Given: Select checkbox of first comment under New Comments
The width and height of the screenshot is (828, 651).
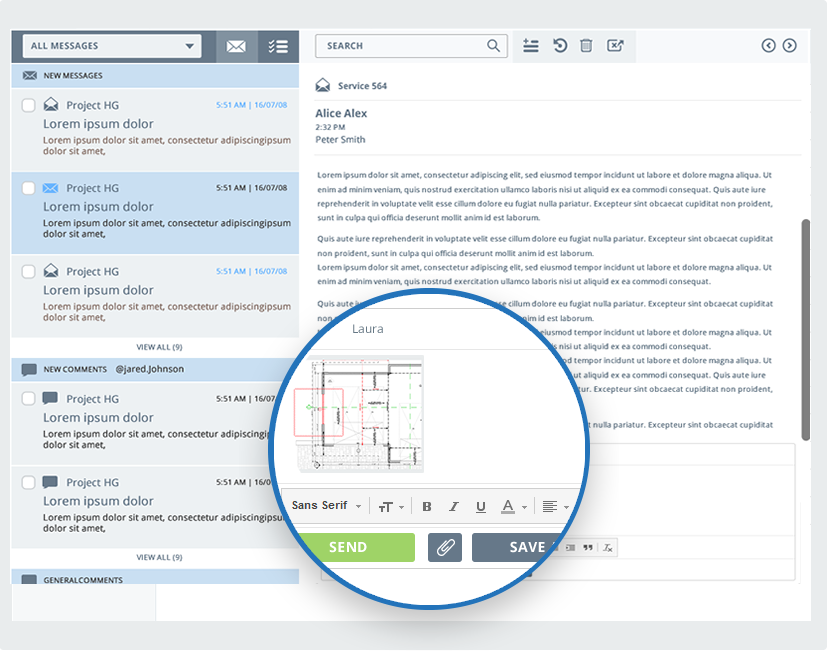Looking at the screenshot, I should click(x=28, y=399).
